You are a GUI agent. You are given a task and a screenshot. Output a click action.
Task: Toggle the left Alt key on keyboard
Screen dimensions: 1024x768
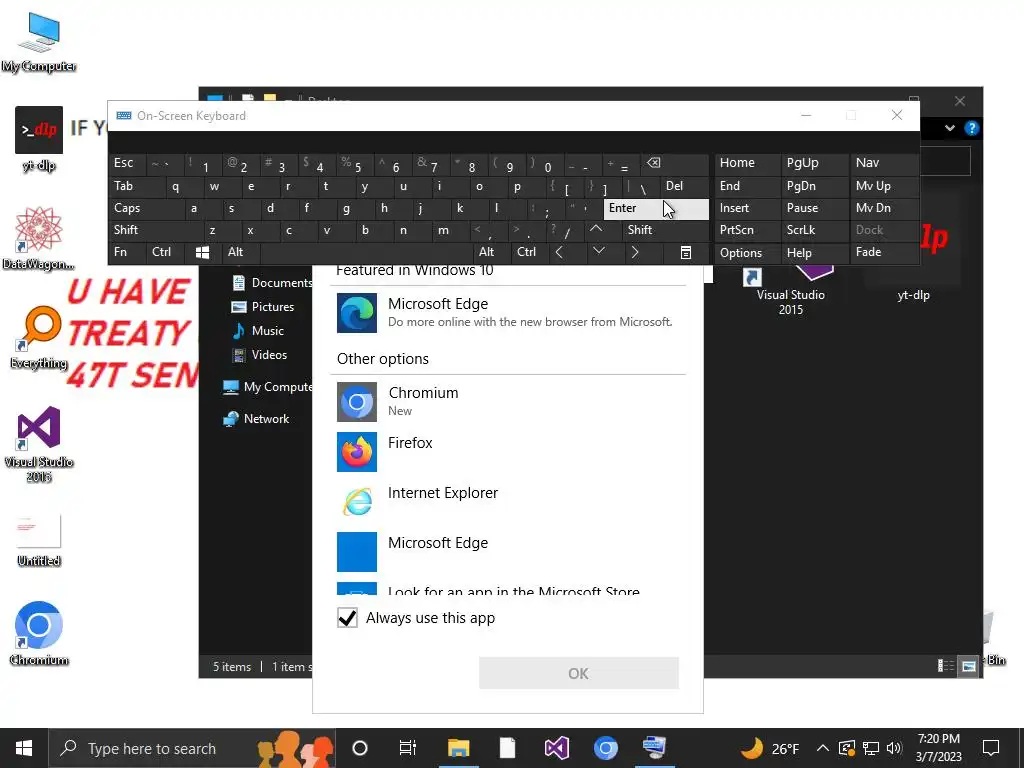[x=240, y=252]
